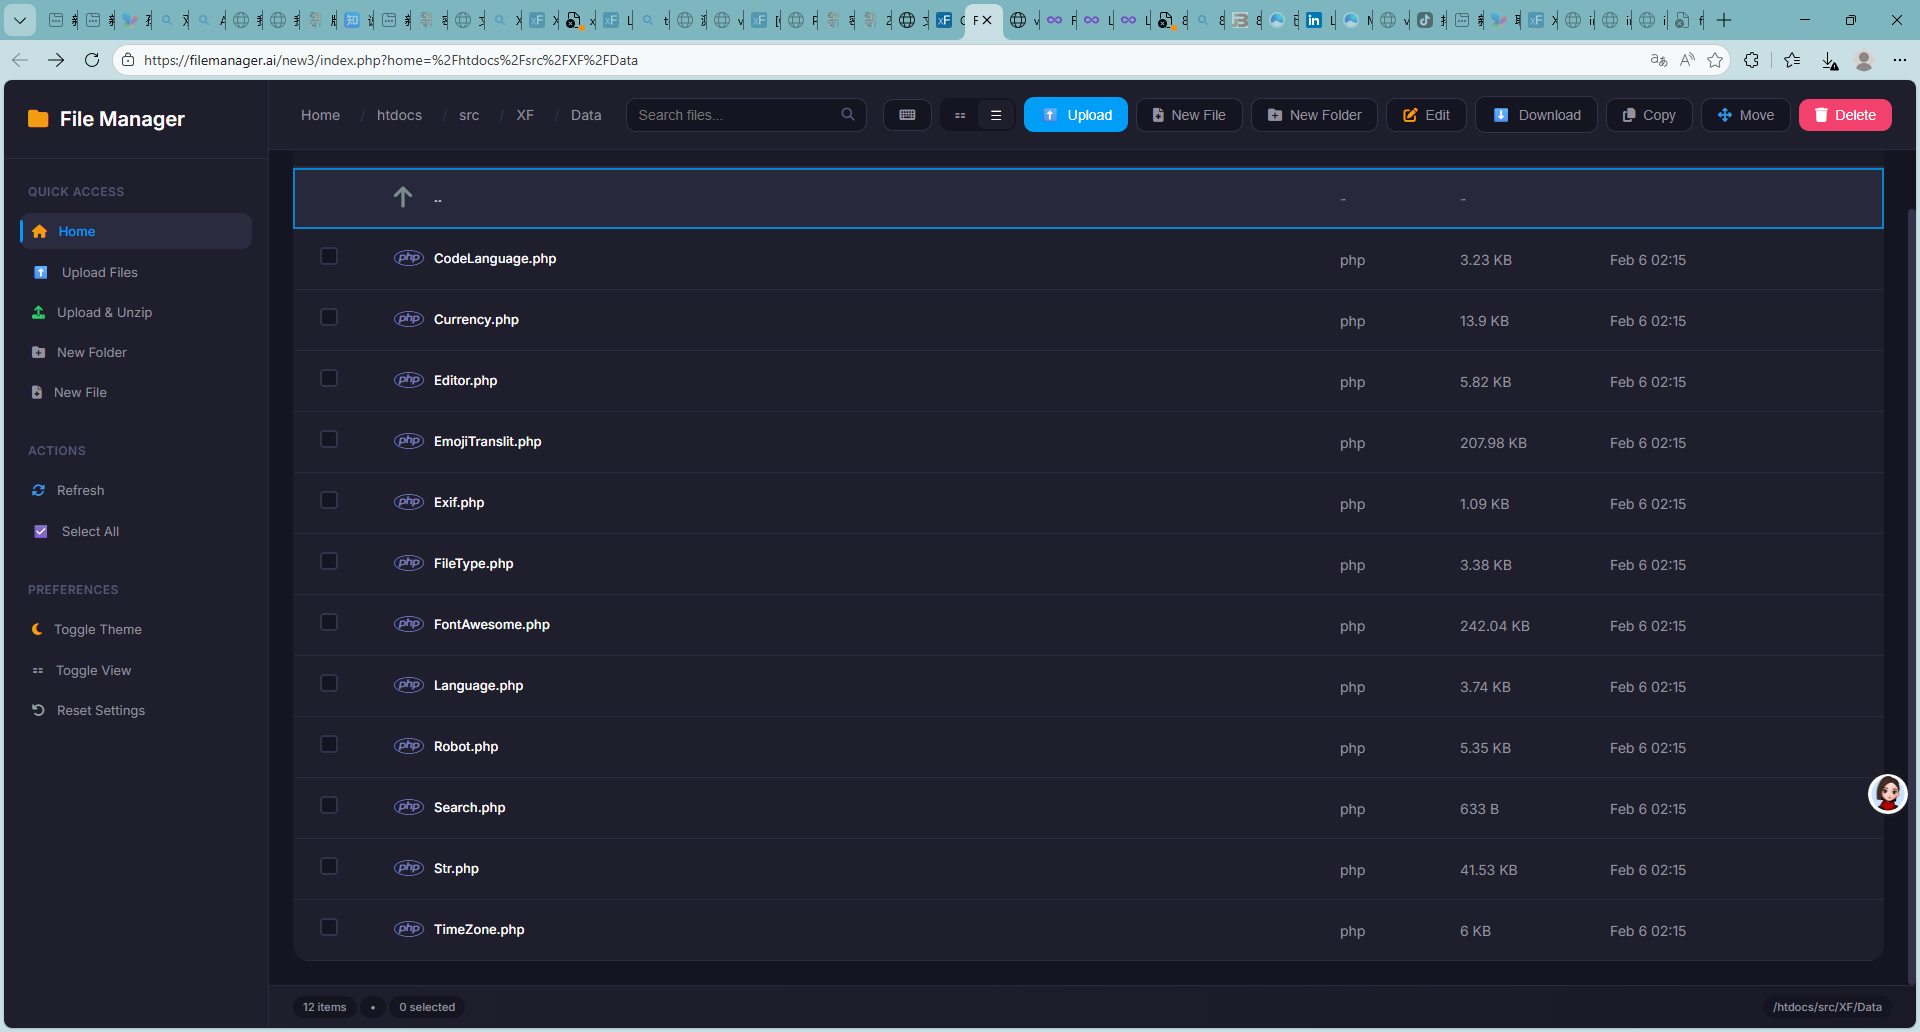The image size is (1920, 1032).
Task: Click the red Delete button
Action: click(1844, 115)
